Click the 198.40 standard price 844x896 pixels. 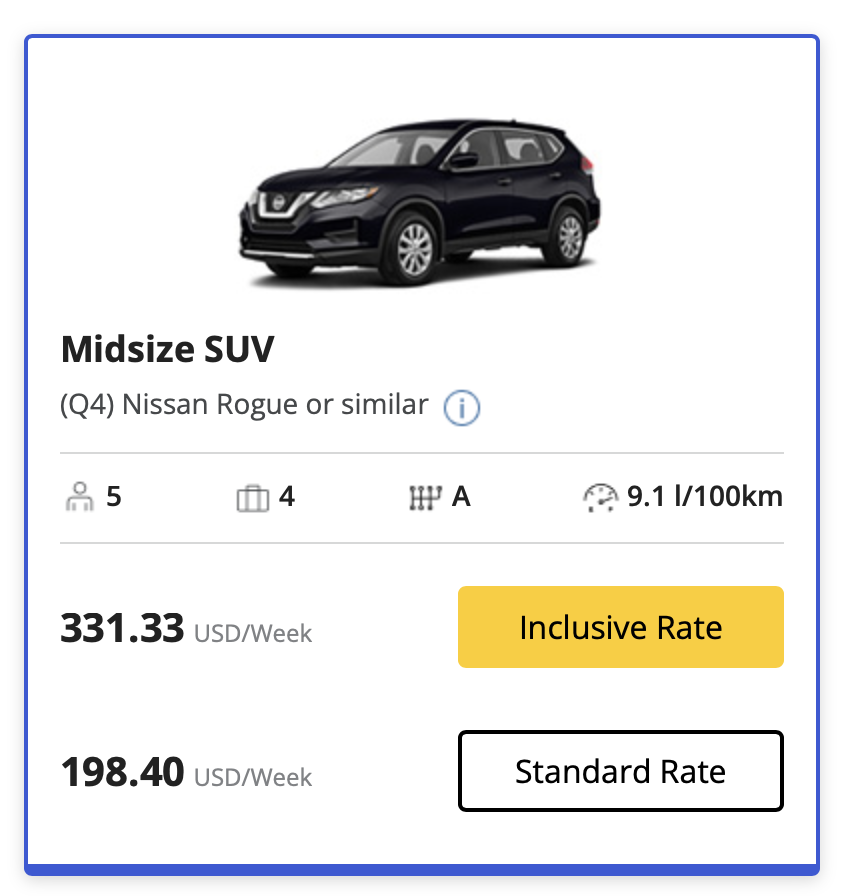click(123, 772)
